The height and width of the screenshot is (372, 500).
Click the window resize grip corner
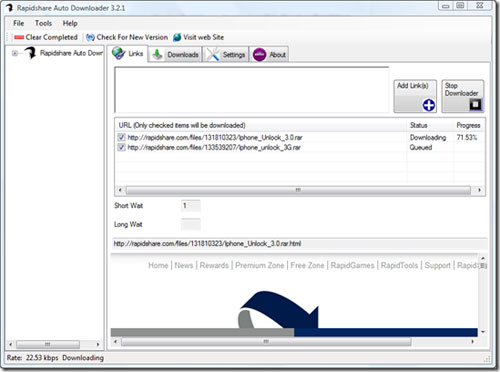[487, 359]
